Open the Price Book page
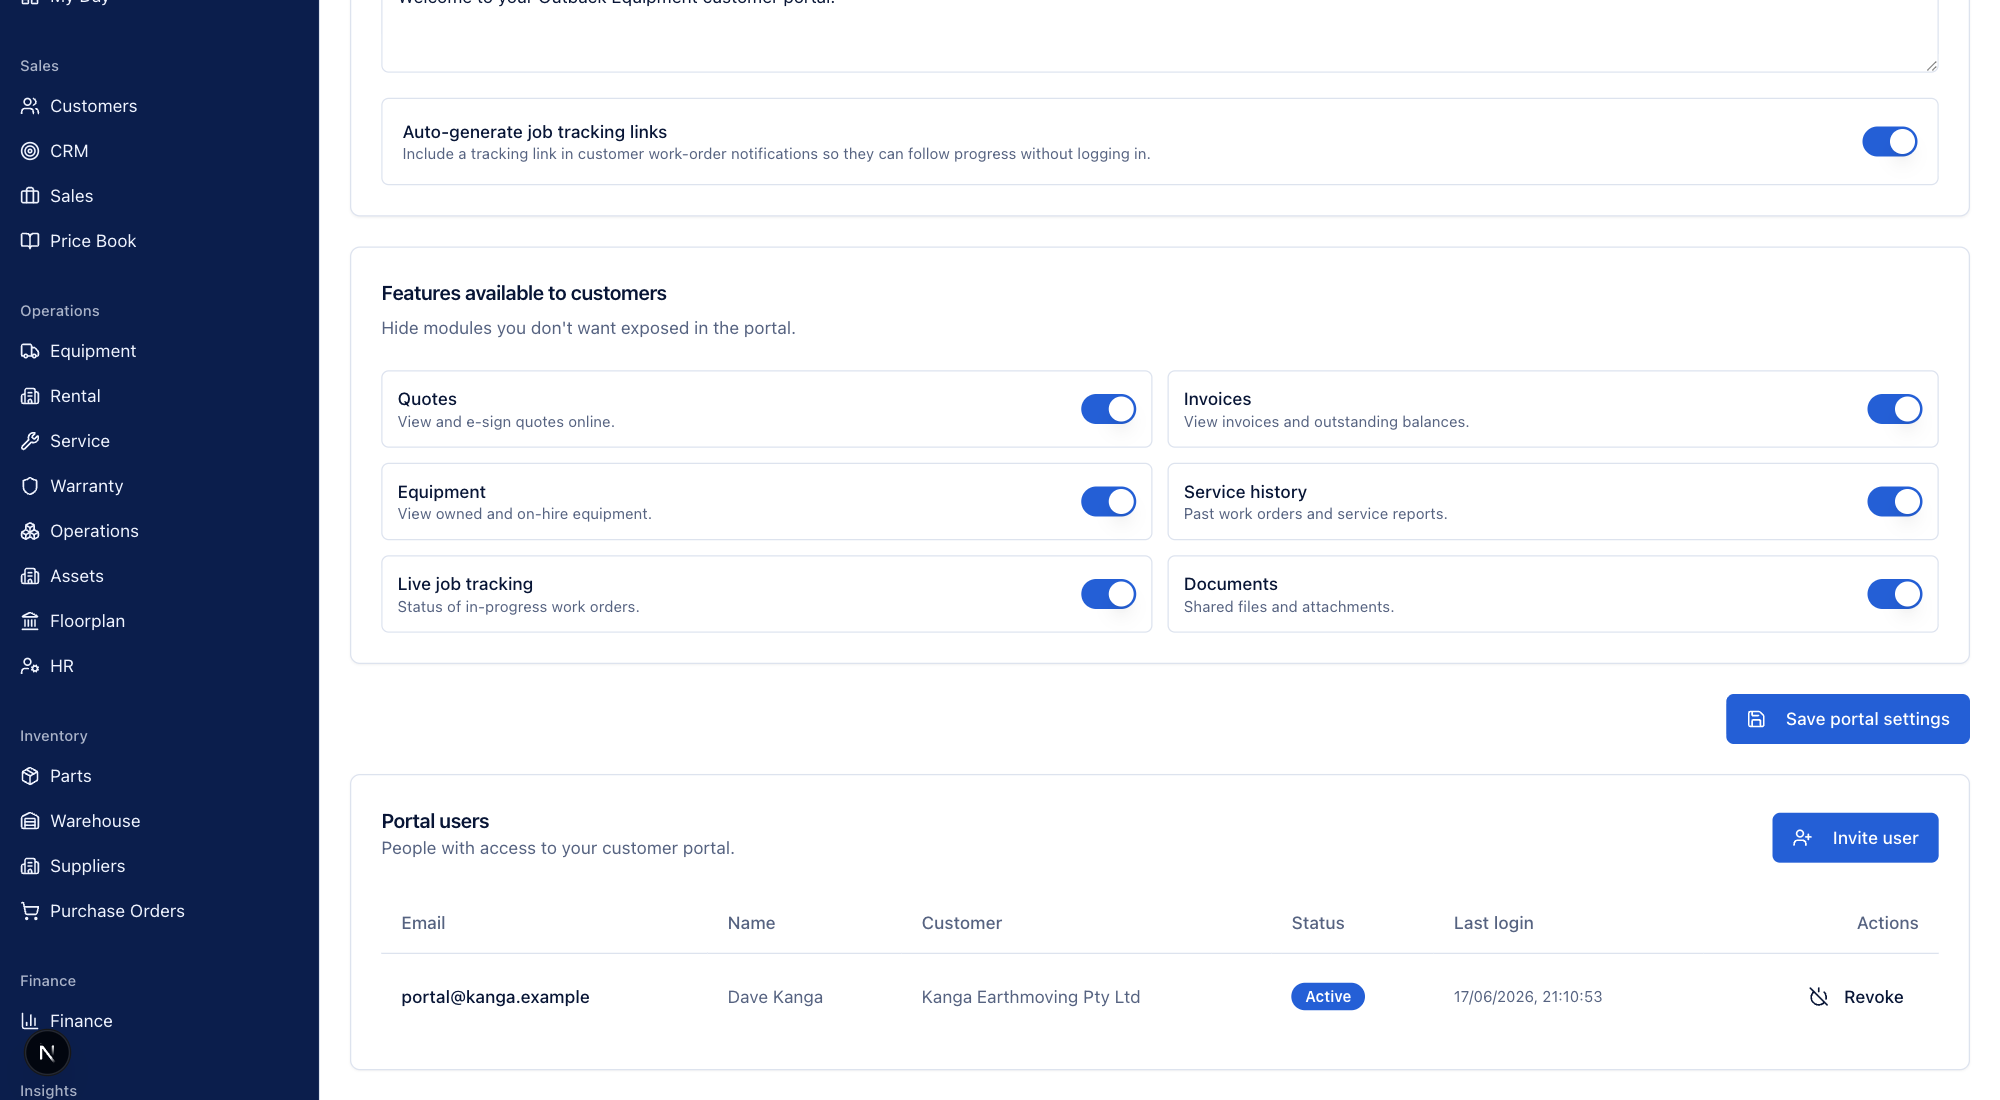 [x=93, y=241]
